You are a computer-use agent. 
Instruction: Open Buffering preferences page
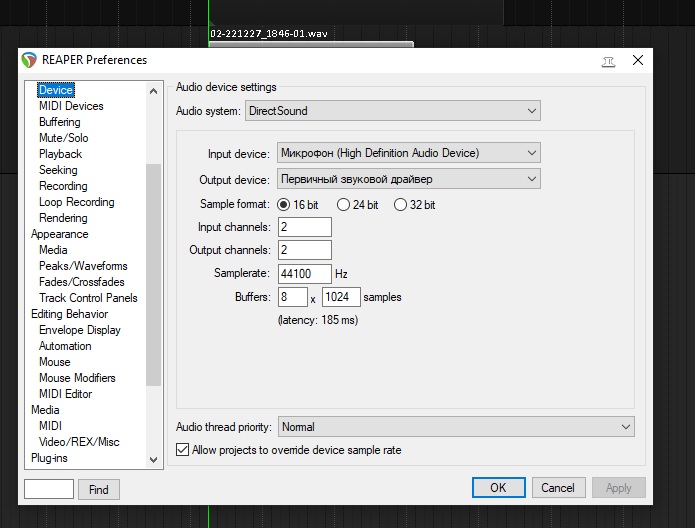60,122
